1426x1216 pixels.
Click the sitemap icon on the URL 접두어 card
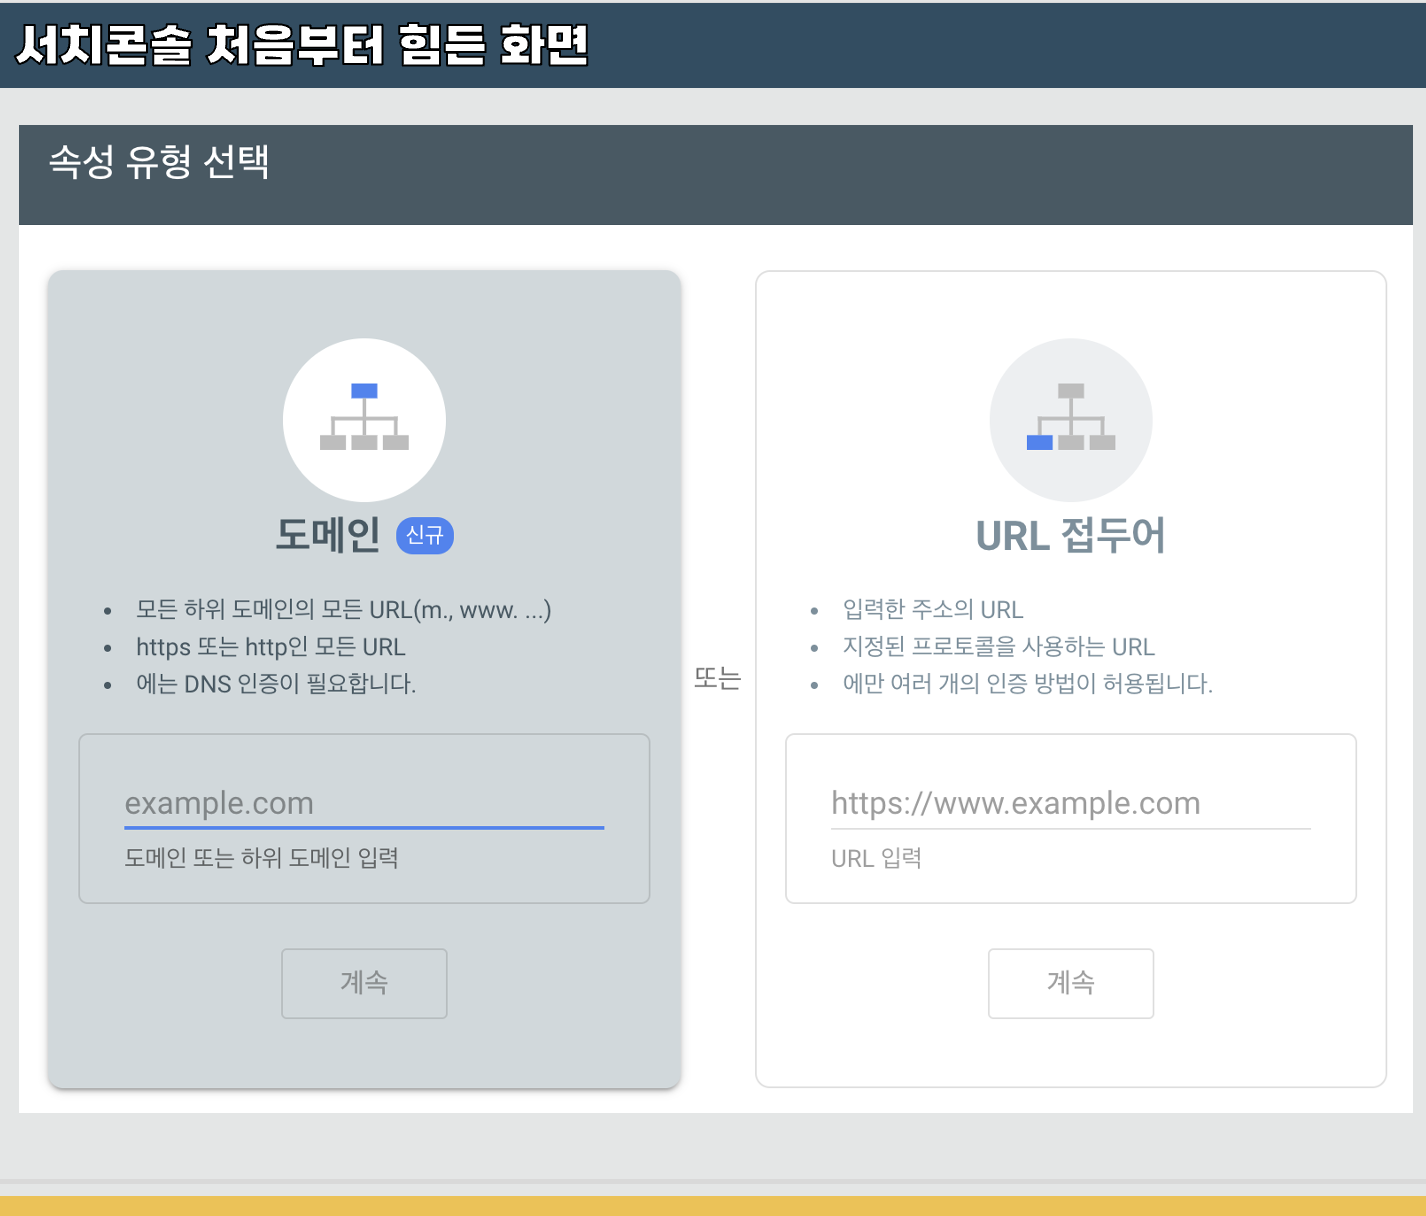(x=1071, y=420)
